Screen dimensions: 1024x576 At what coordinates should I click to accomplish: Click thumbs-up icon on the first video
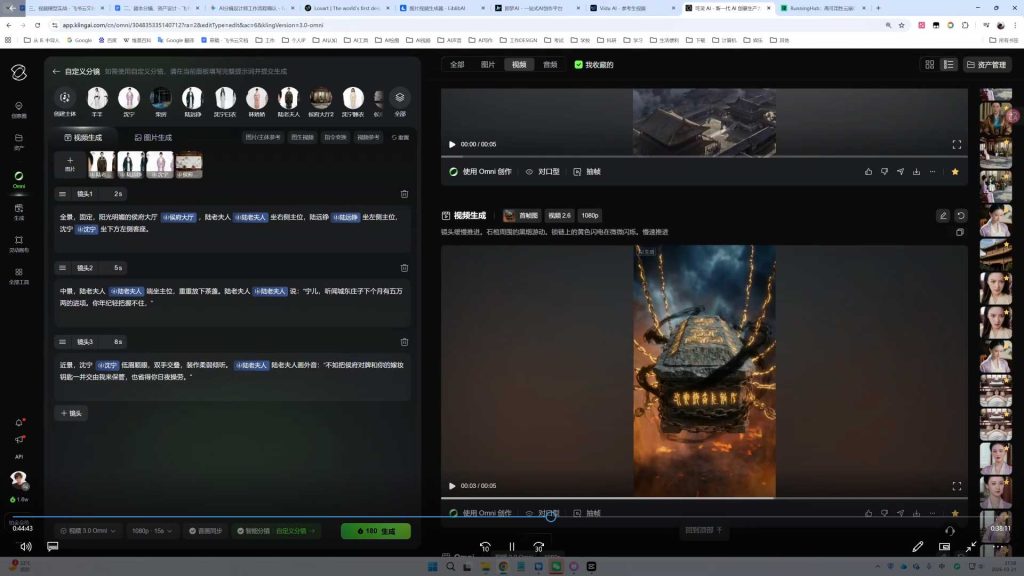click(x=868, y=172)
